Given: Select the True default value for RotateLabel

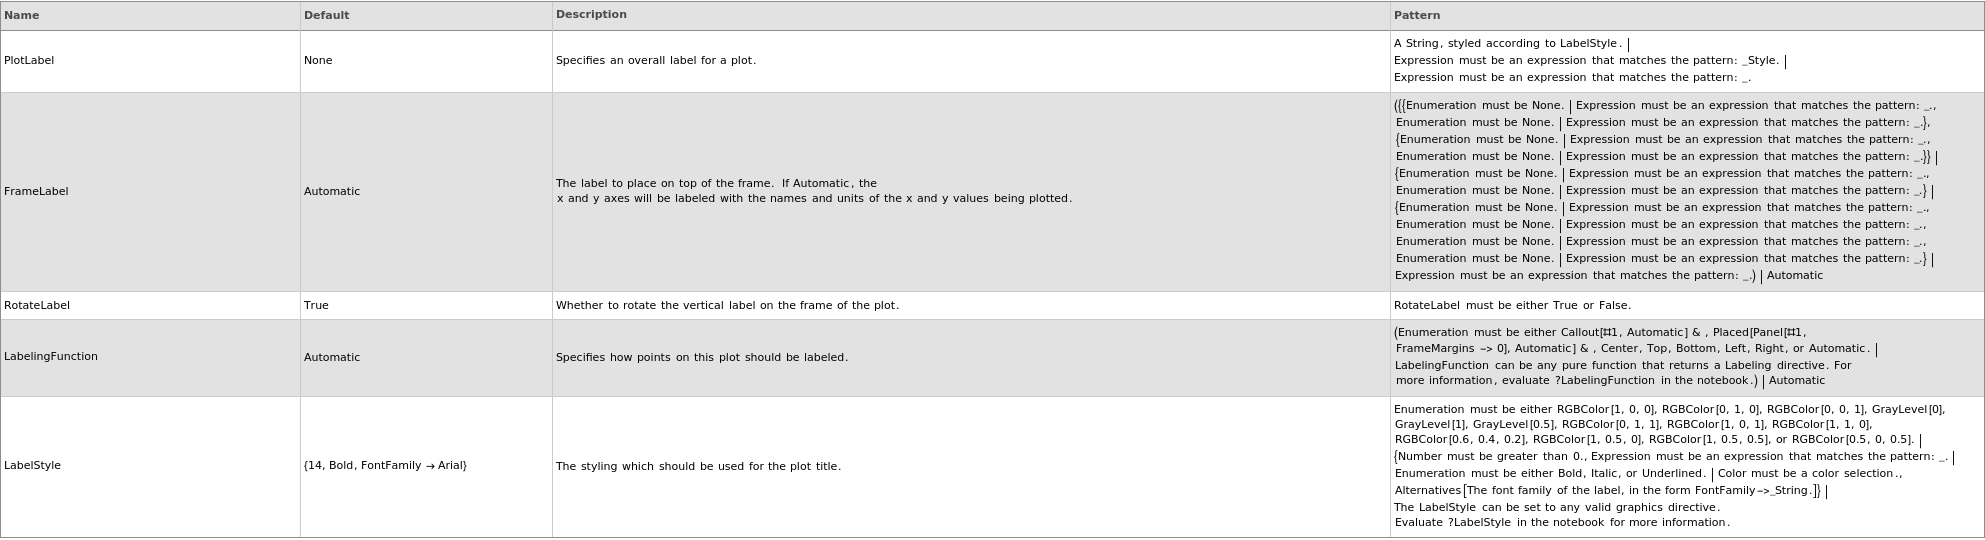Looking at the screenshot, I should (316, 306).
